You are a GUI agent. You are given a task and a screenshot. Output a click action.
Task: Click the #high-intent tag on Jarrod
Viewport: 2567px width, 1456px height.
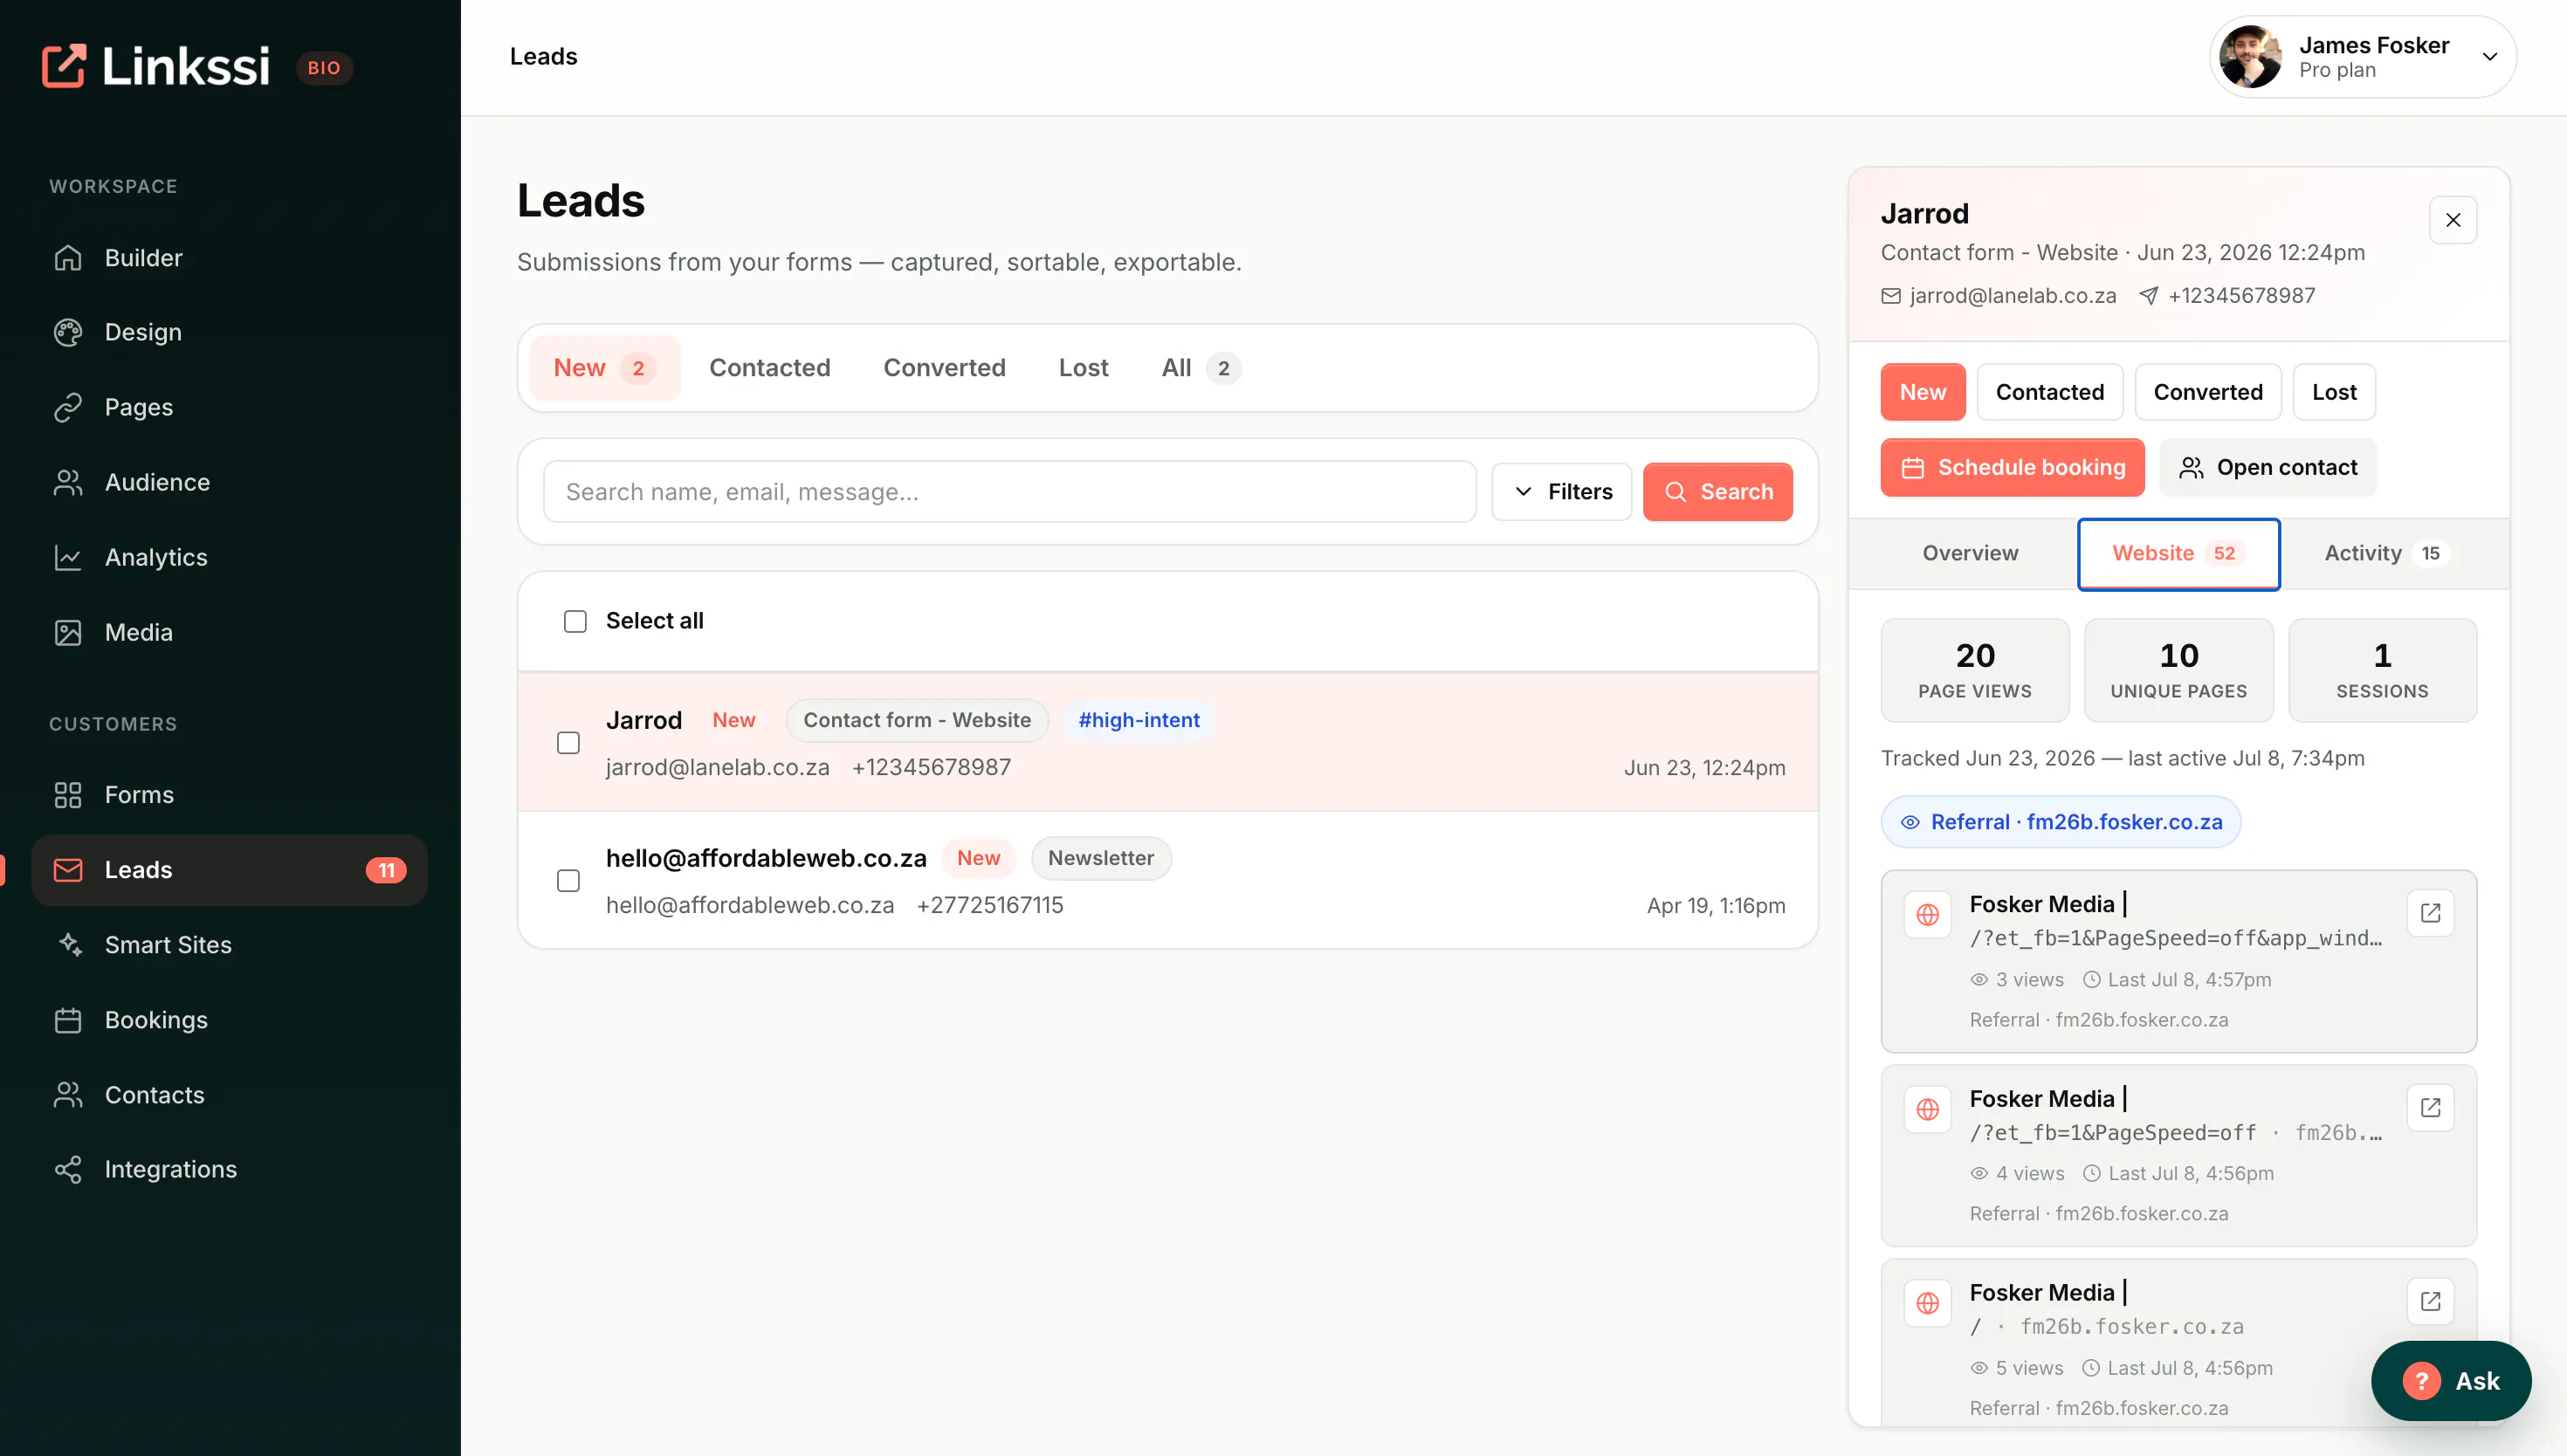1138,720
